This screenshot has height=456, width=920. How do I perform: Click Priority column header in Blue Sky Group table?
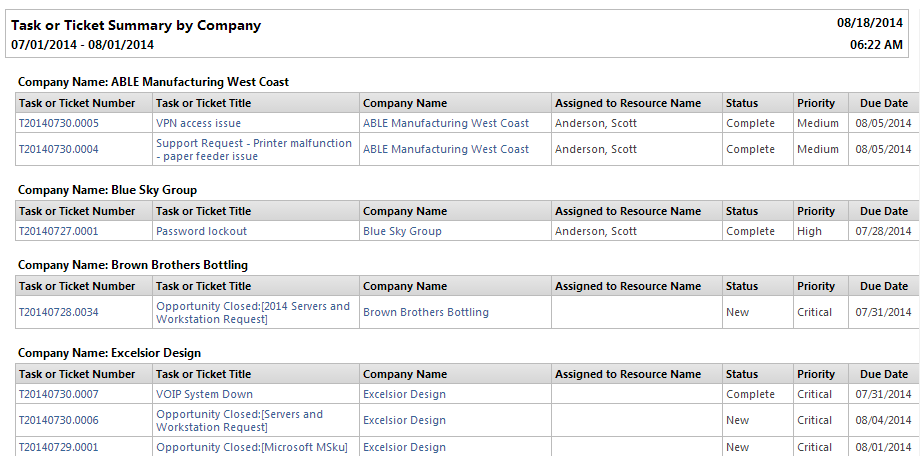pos(816,211)
